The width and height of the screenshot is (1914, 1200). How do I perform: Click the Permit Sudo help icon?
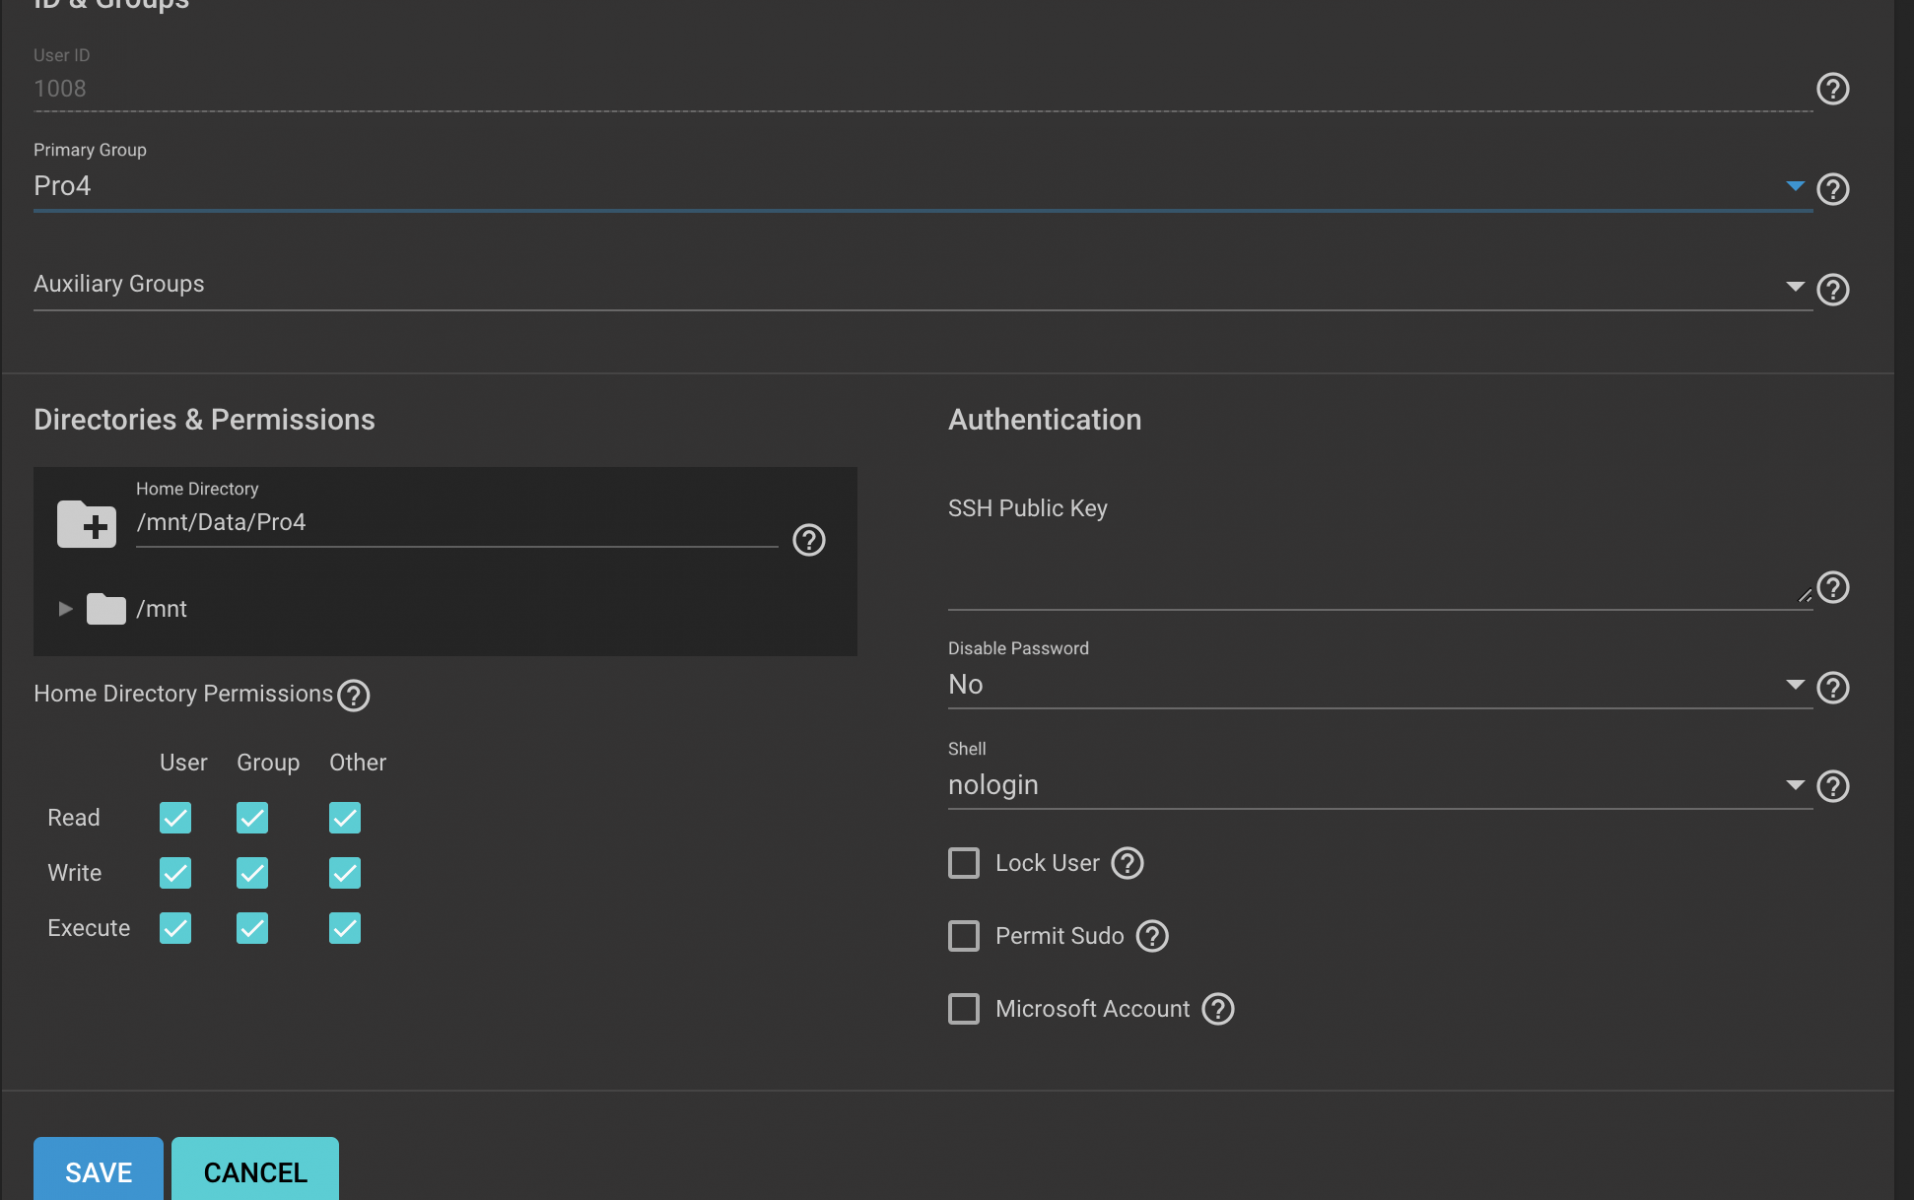coord(1152,936)
